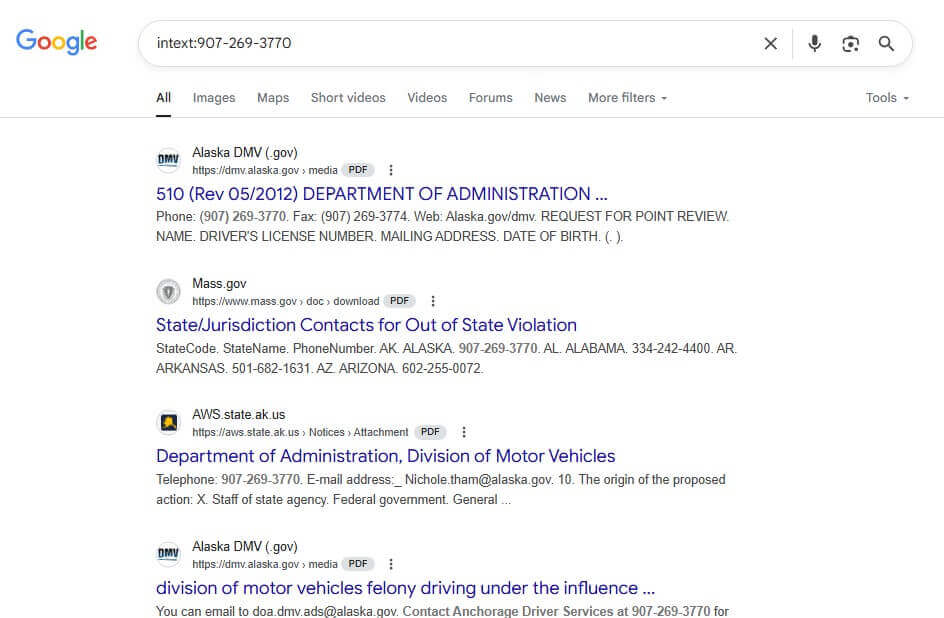This screenshot has width=944, height=618.
Task: Expand the More filters dropdown
Action: point(627,97)
